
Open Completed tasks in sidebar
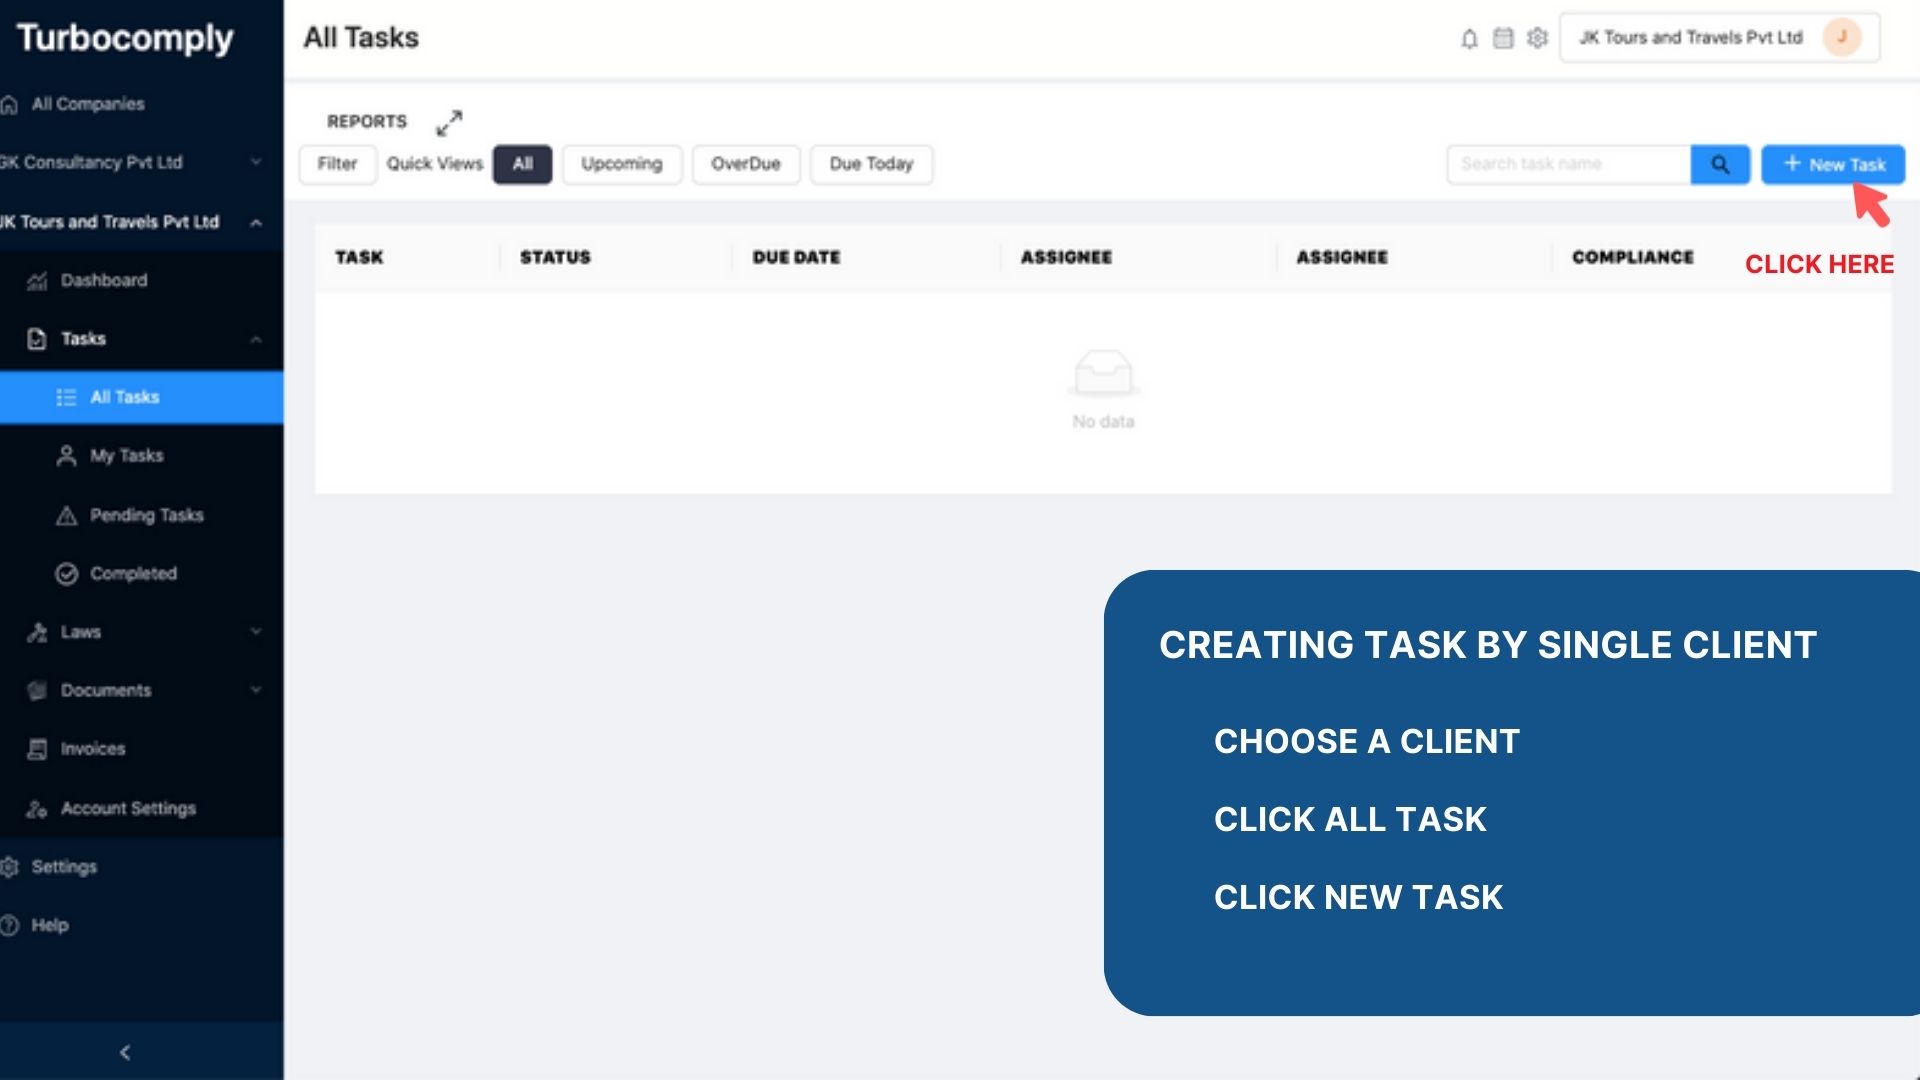[133, 574]
